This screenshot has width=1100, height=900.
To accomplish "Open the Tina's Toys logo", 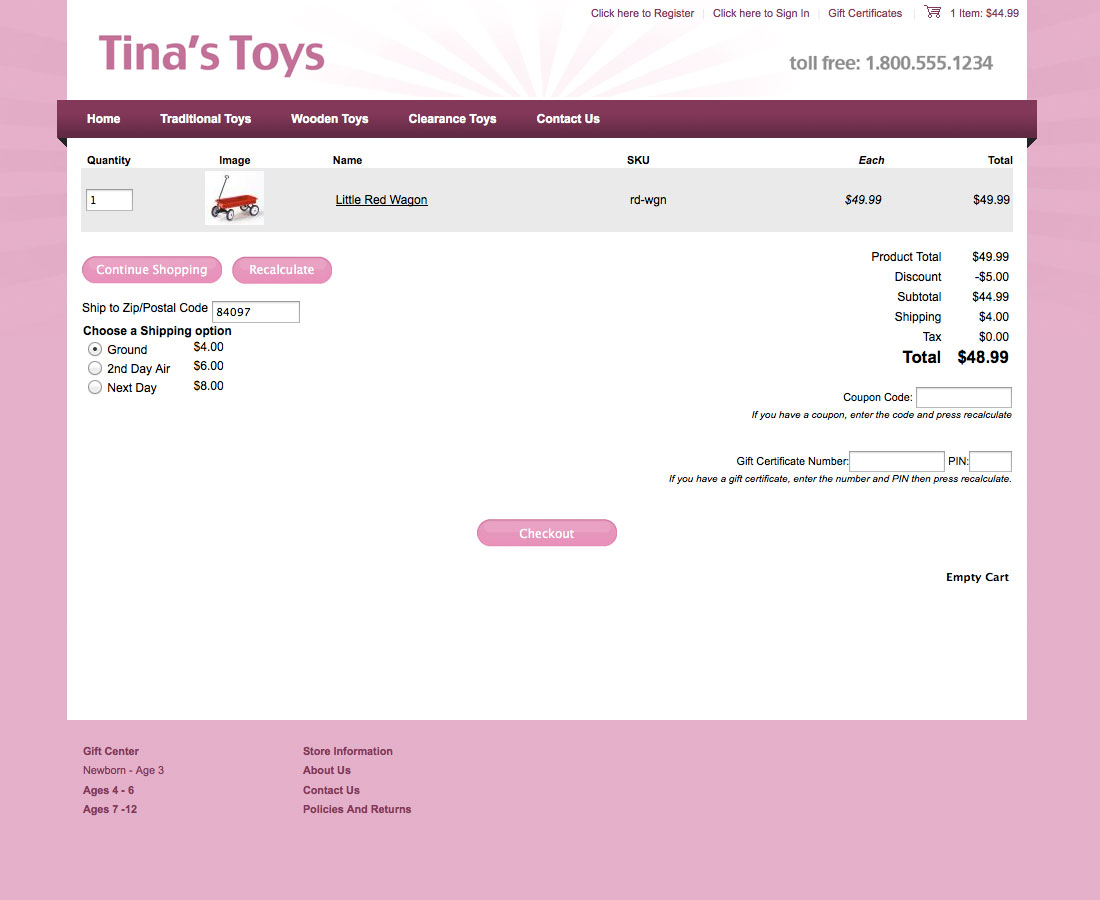I will click(212, 55).
